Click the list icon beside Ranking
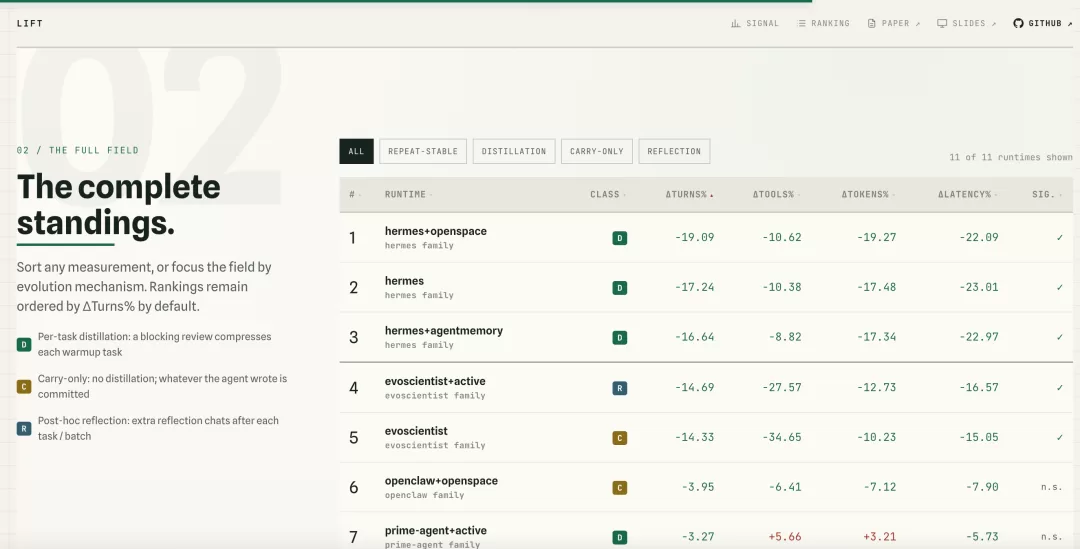 click(x=801, y=23)
